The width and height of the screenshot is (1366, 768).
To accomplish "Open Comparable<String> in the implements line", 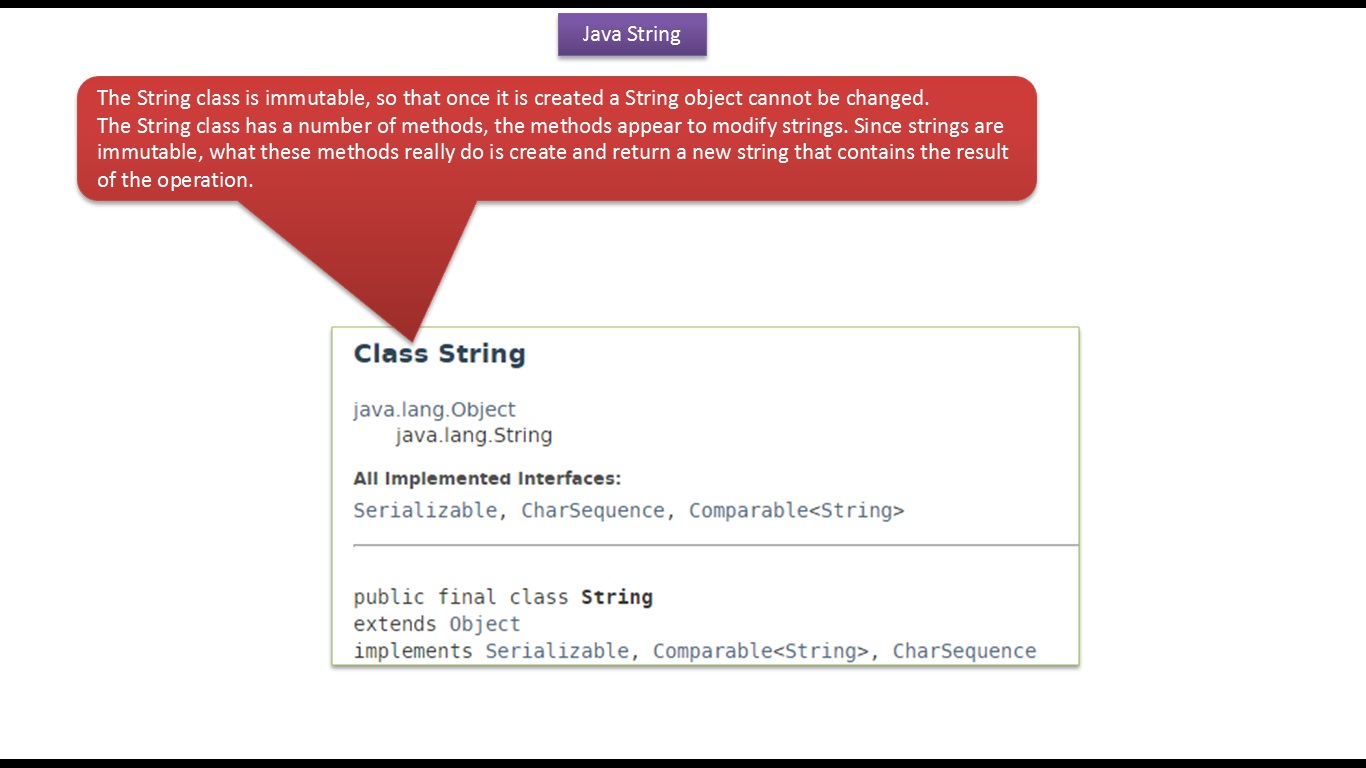I will (761, 651).
